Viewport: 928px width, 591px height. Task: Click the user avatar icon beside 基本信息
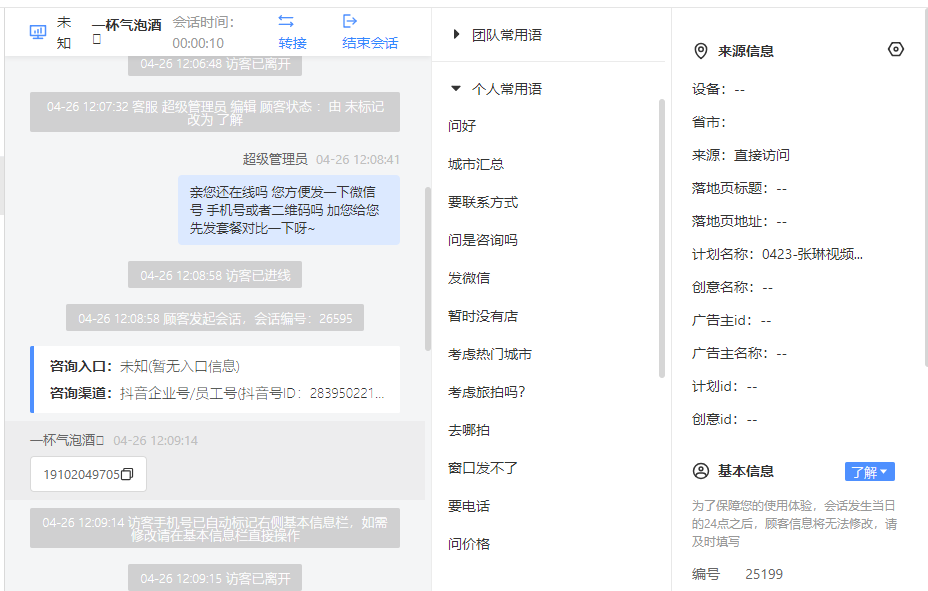pyautogui.click(x=701, y=471)
